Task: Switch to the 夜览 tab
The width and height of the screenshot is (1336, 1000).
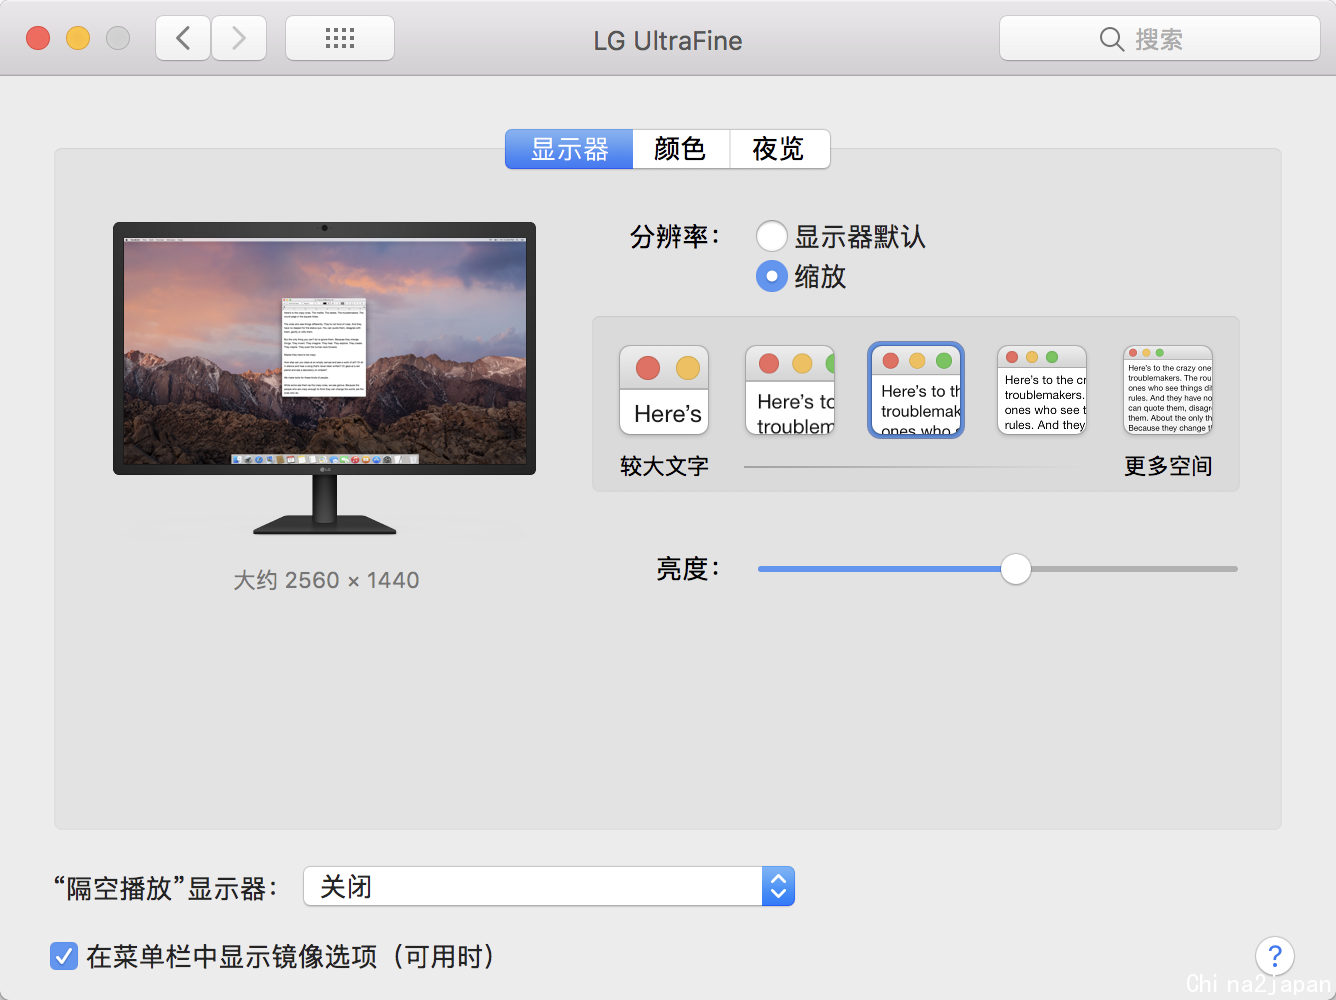Action: click(x=779, y=149)
